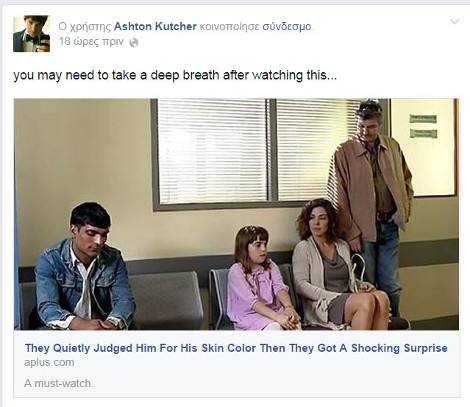This screenshot has height=407, width=470.
Task: Click the caption starting "you may need to take"
Action: 175,75
